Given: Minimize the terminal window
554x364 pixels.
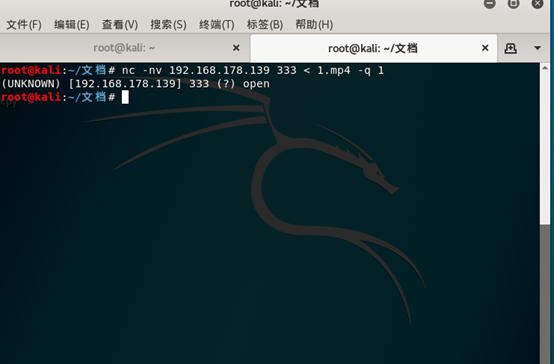Looking at the screenshot, I should [490, 4].
